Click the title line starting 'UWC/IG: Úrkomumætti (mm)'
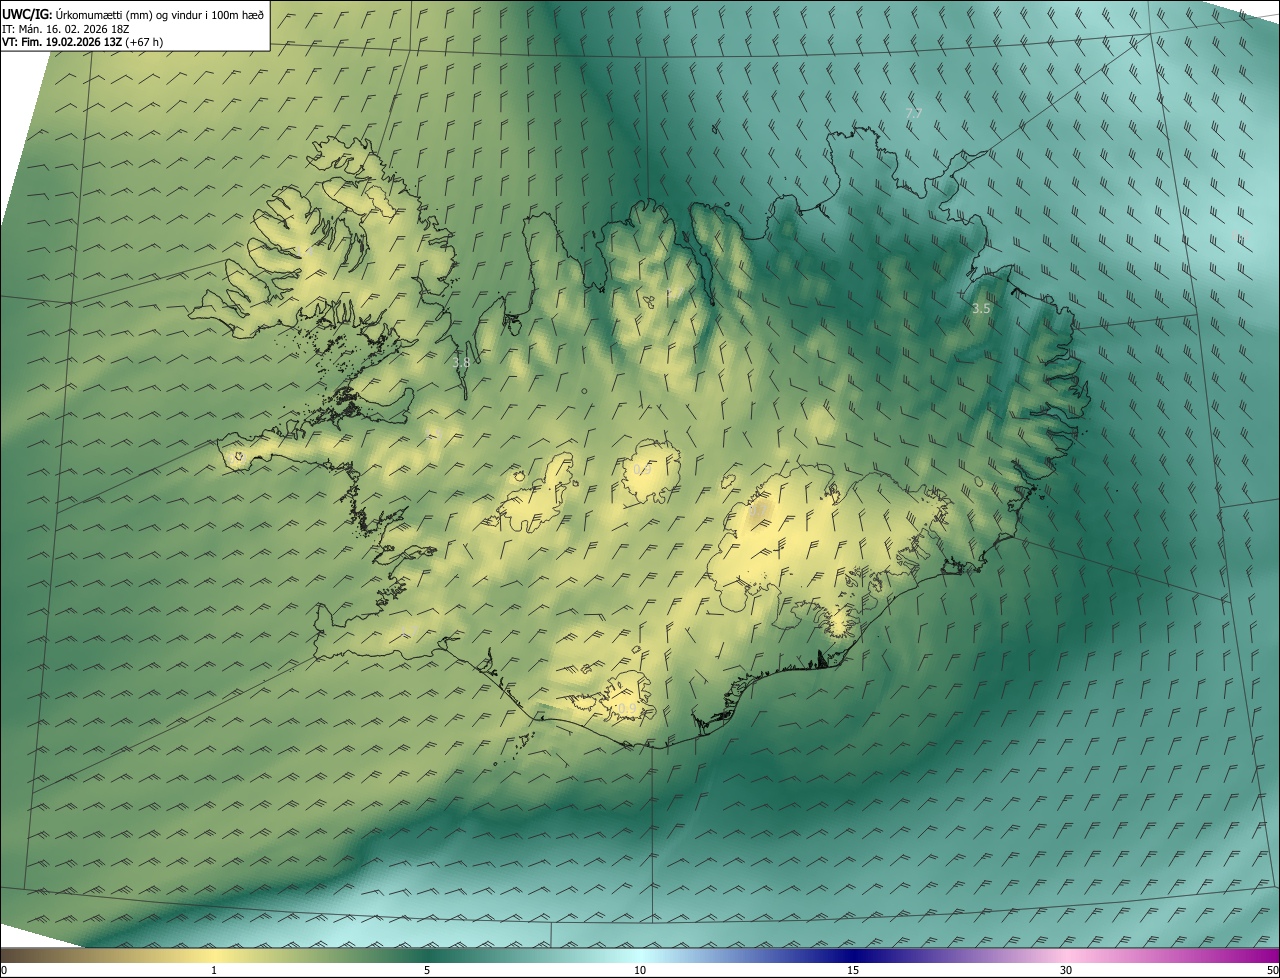 (133, 13)
